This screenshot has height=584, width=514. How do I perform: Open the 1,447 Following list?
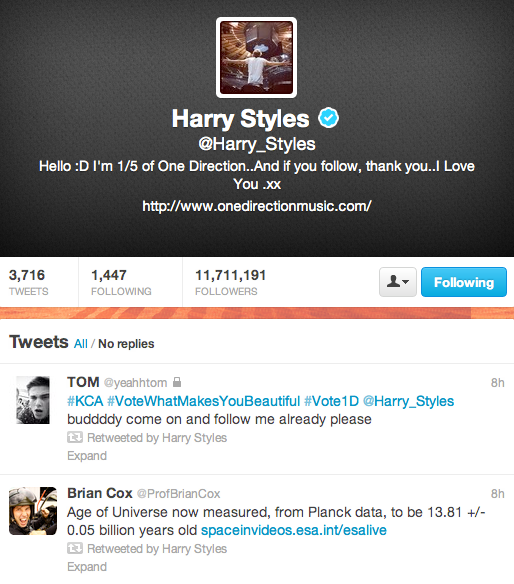[x=121, y=282]
